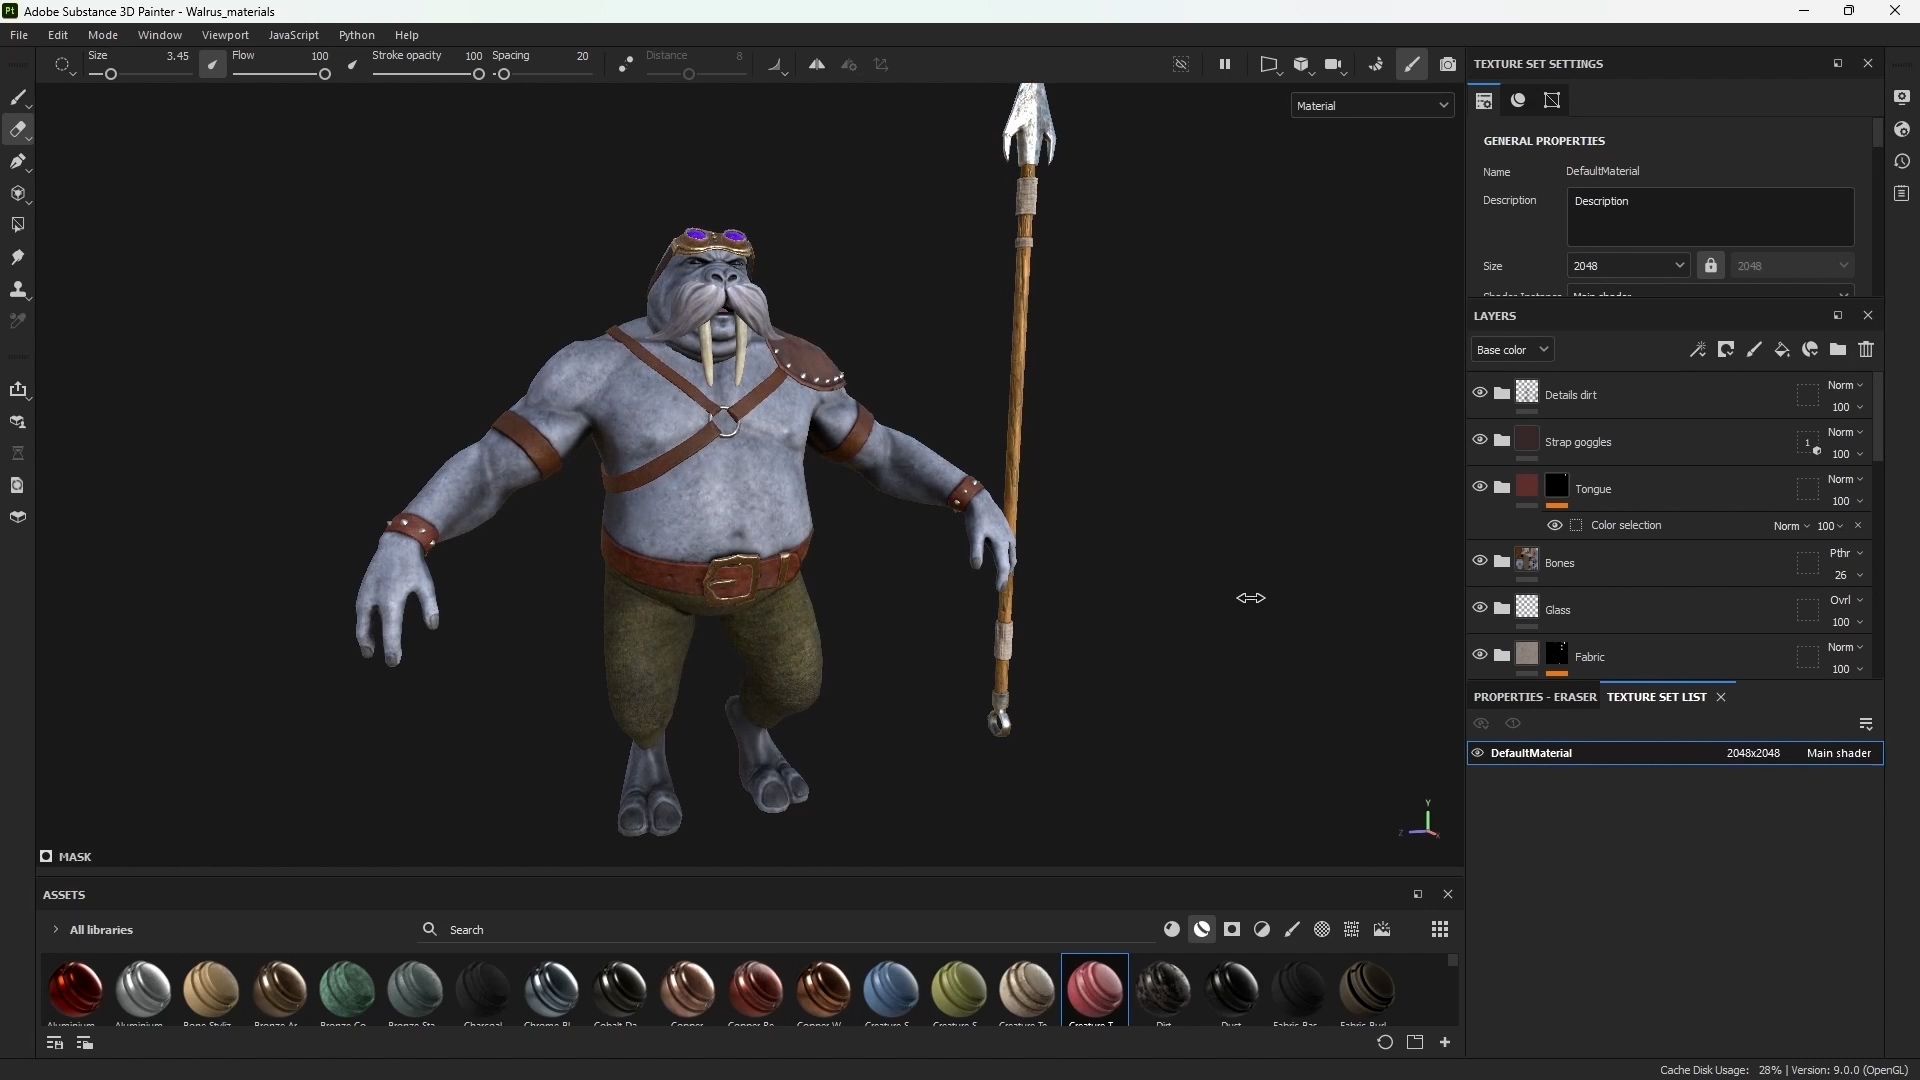The height and width of the screenshot is (1080, 1920).
Task: Open the Viewport menu
Action: point(225,35)
